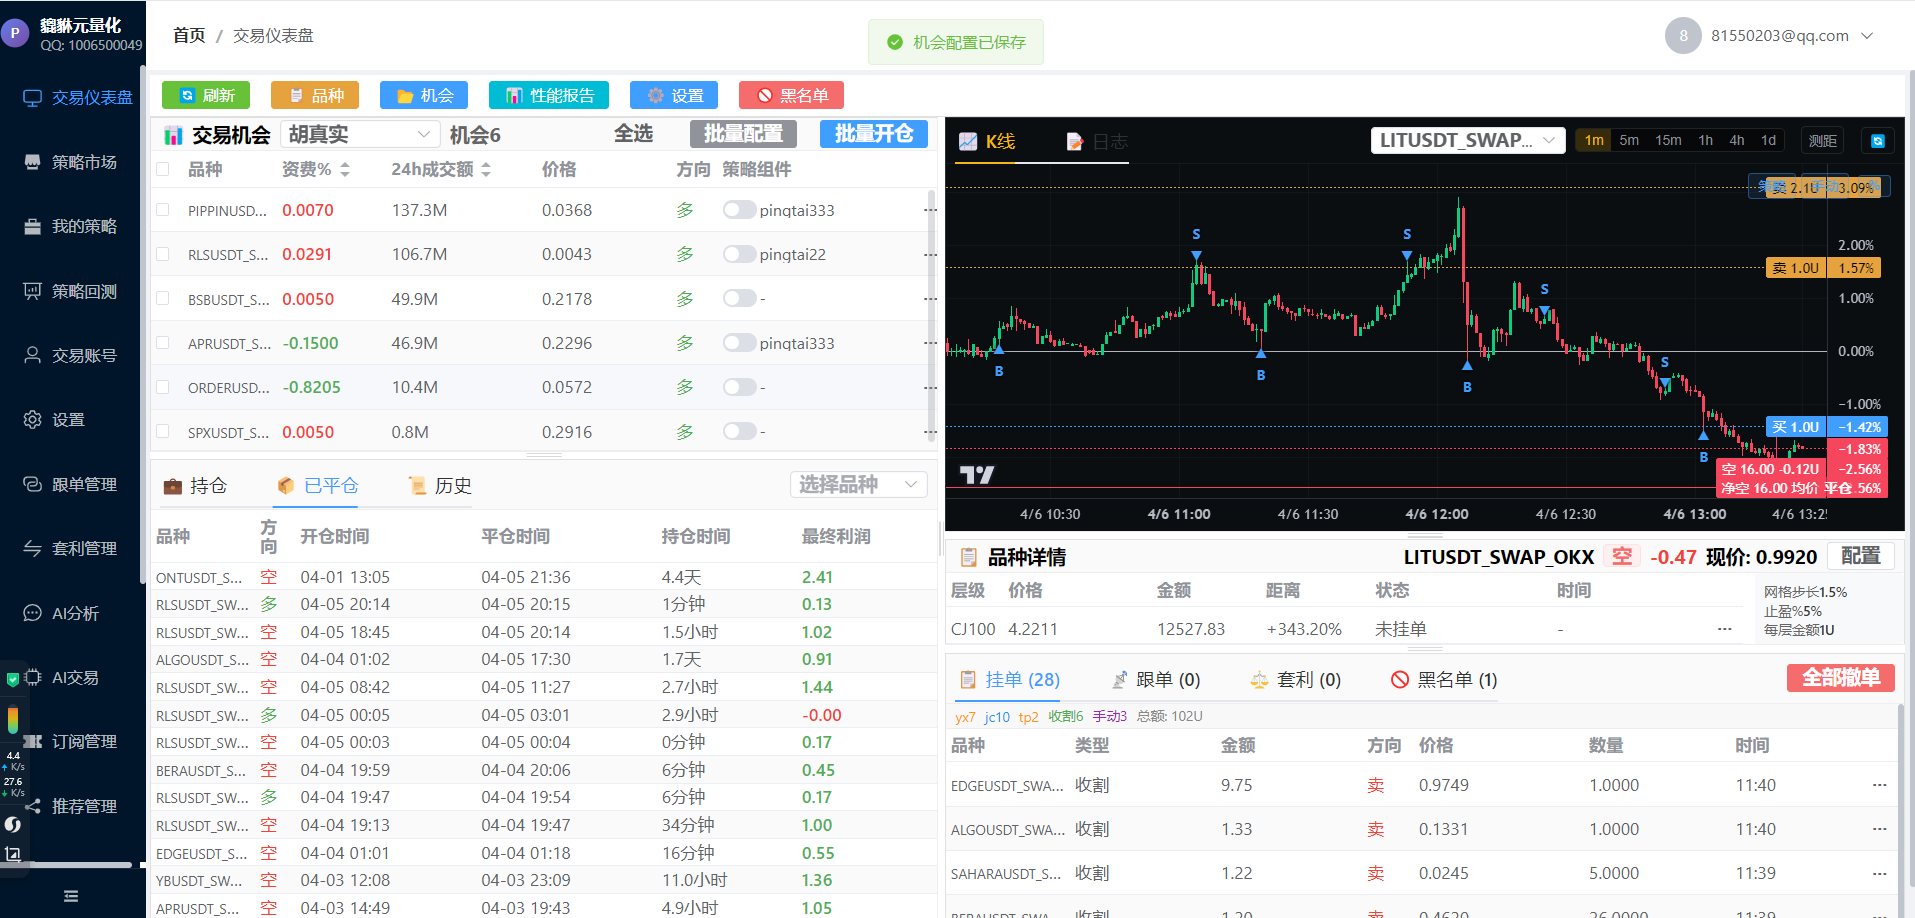Switch to the 持仓 tab
This screenshot has width=1915, height=918.
pyautogui.click(x=195, y=486)
